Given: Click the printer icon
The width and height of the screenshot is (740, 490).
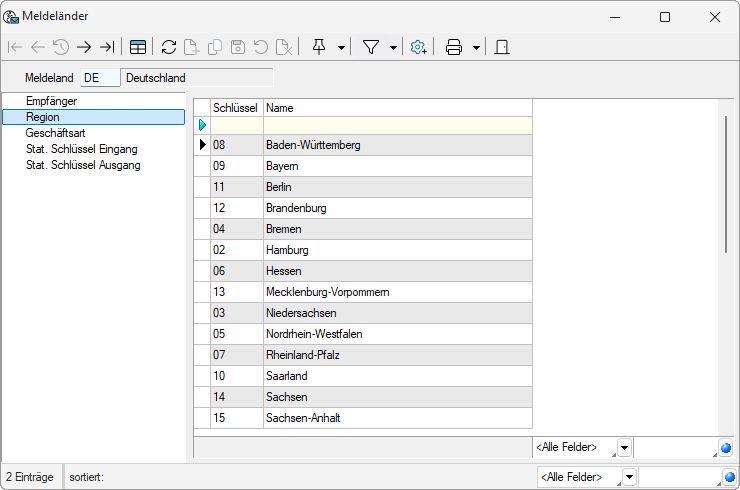Looking at the screenshot, I should coord(454,47).
